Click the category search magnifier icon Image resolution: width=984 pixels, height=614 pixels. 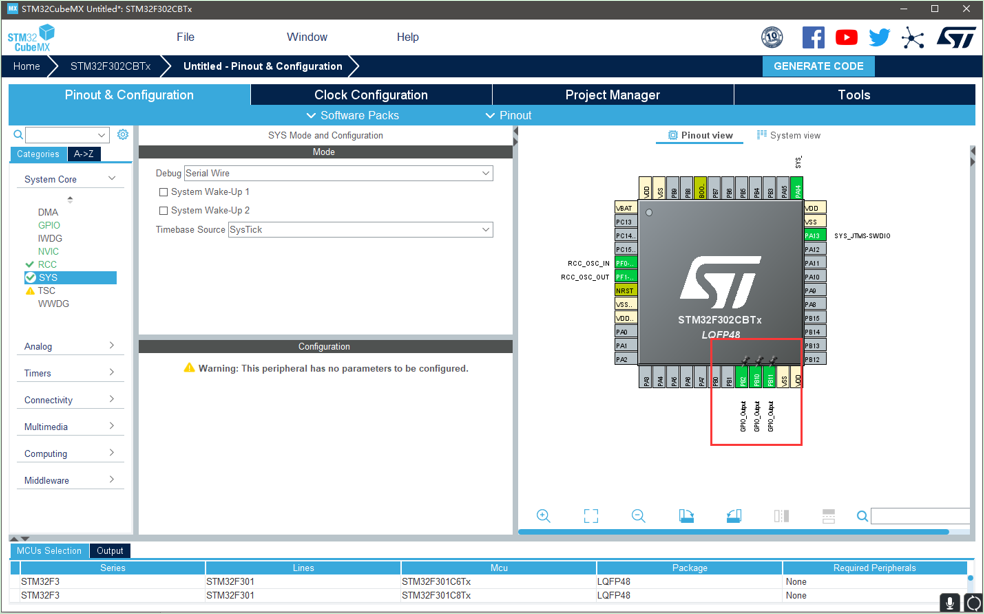(x=18, y=134)
